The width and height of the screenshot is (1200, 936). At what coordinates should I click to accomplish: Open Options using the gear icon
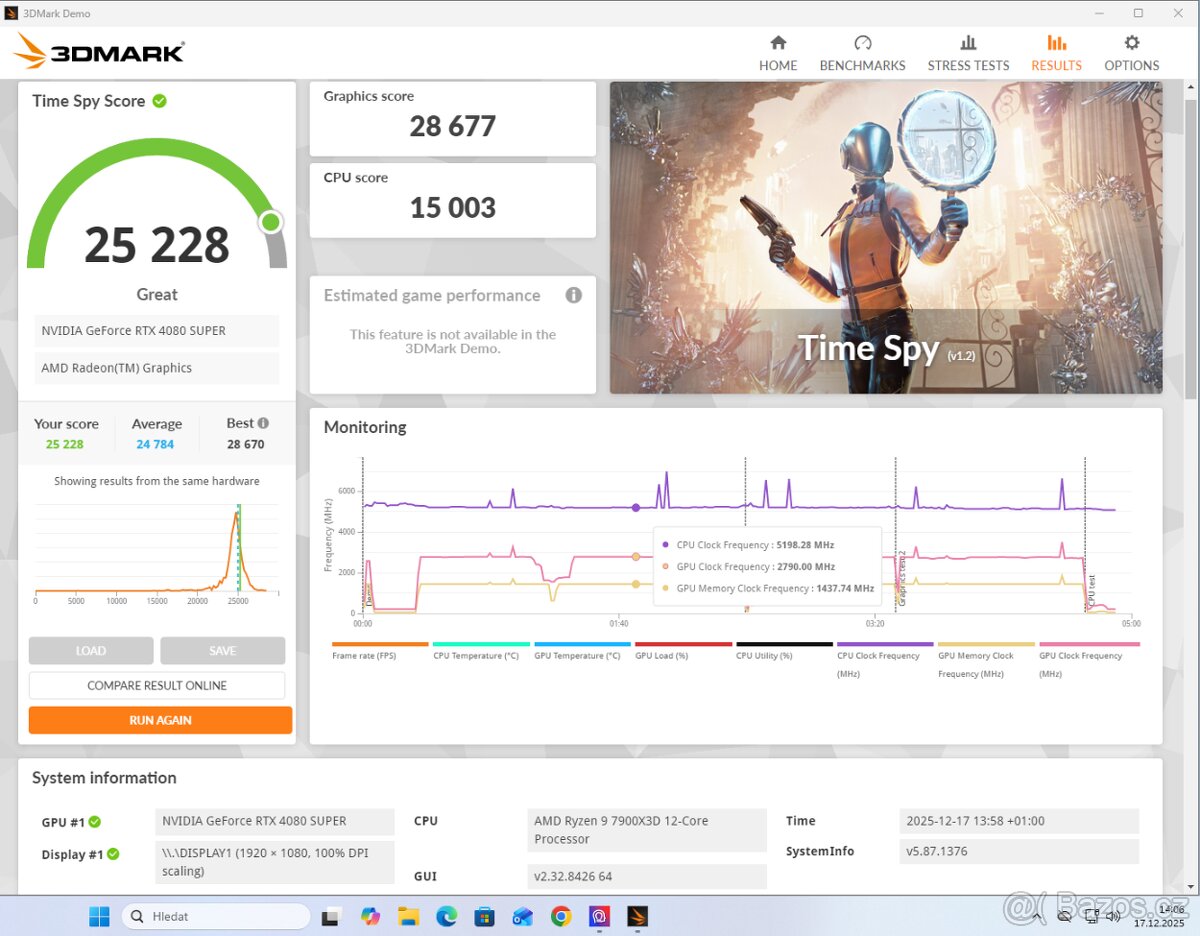[x=1131, y=42]
